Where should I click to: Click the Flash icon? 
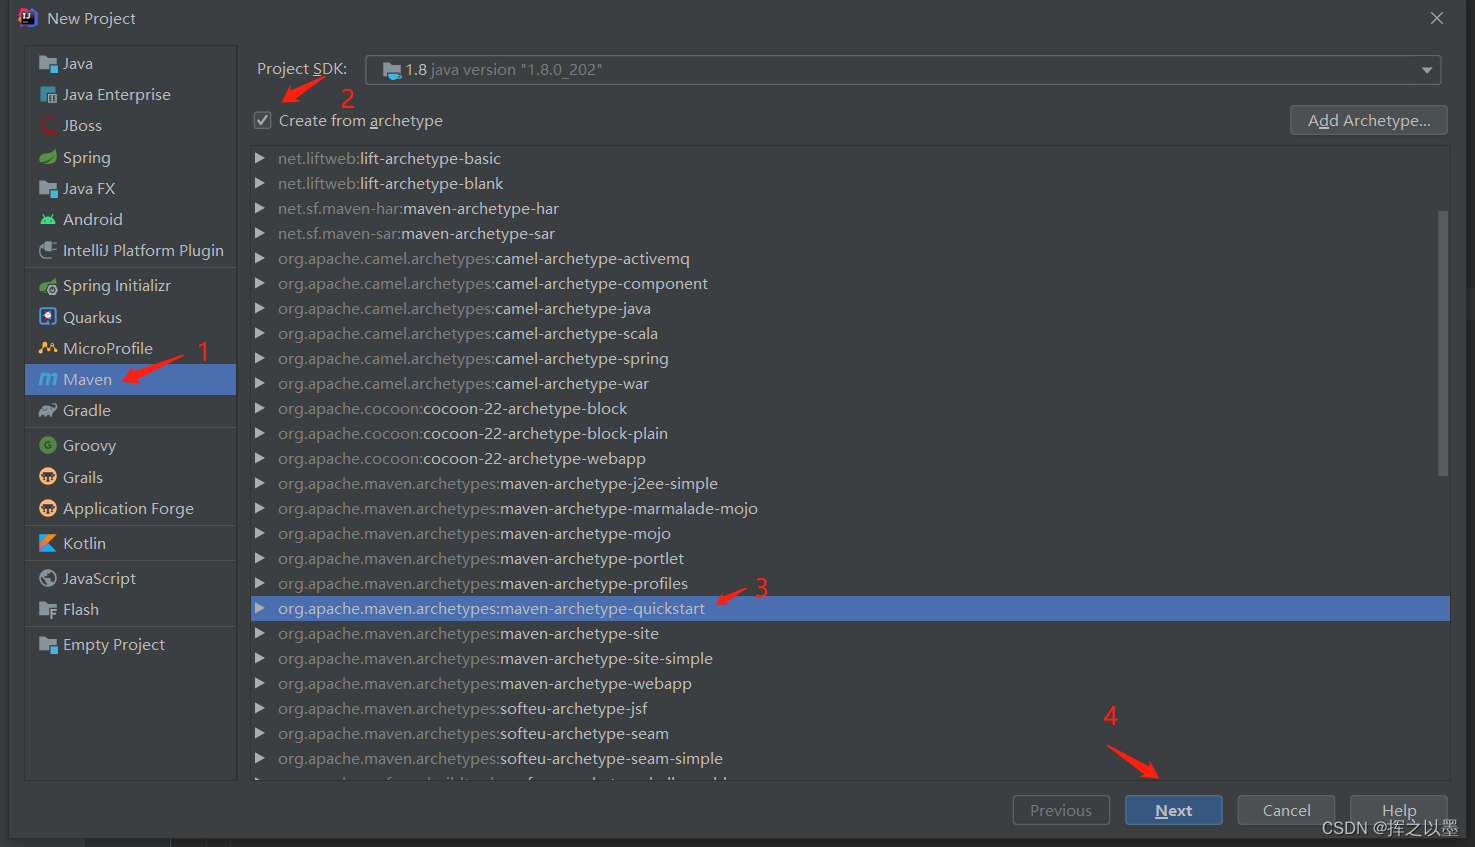click(48, 609)
